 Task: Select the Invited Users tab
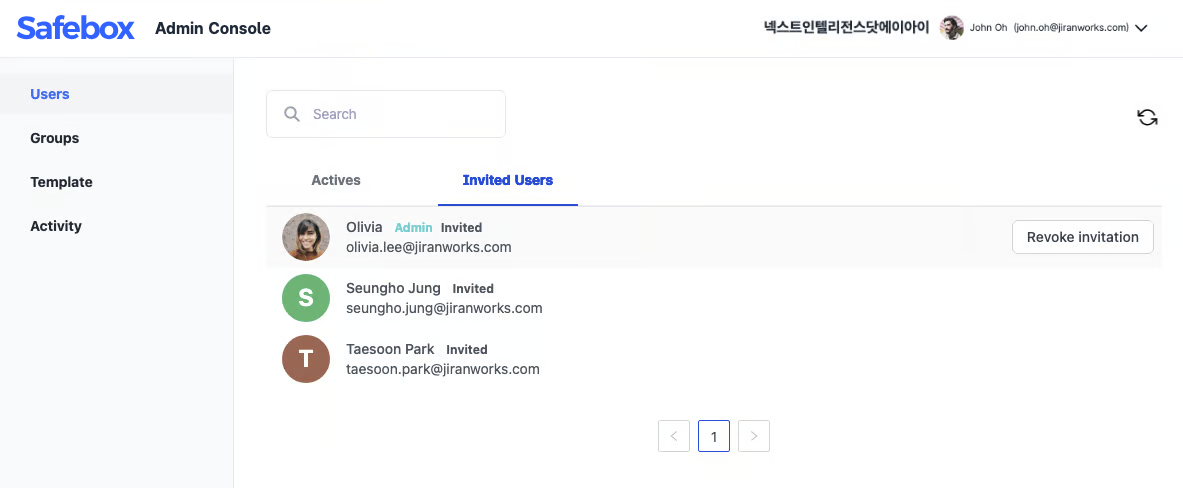point(508,180)
